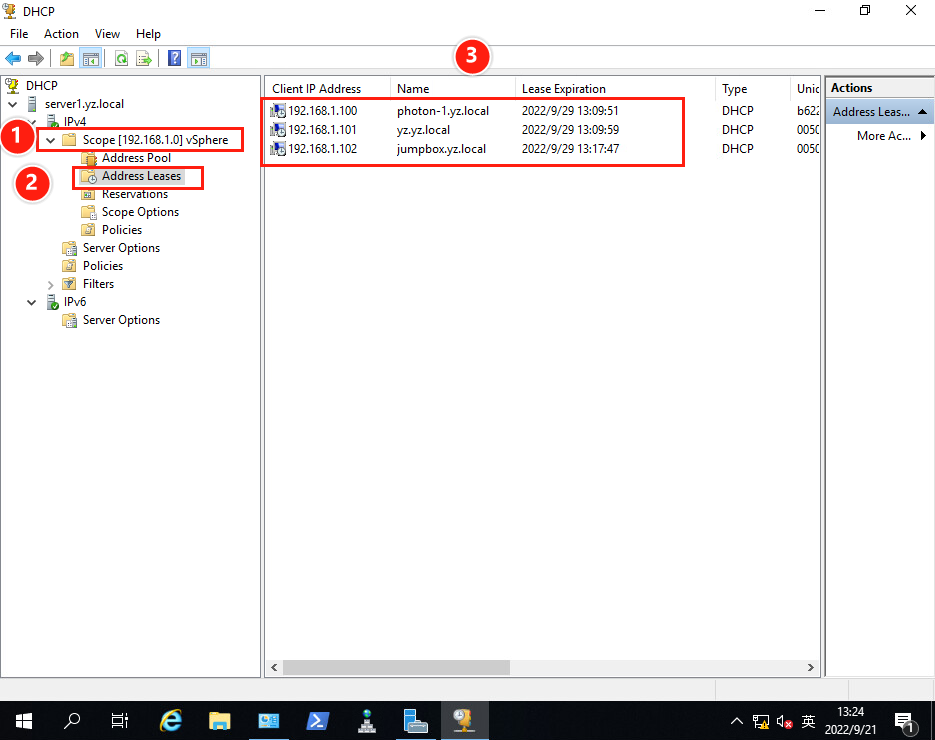This screenshot has width=935, height=740.
Task: Click the Up One Level folder icon
Action: pyautogui.click(x=67, y=59)
